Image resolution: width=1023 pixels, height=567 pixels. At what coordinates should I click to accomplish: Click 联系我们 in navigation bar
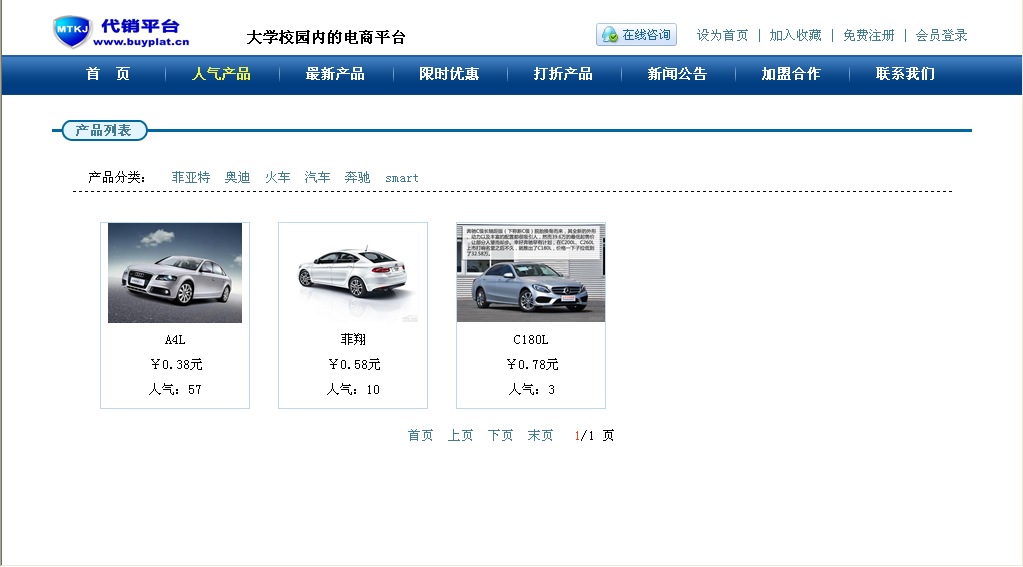click(x=905, y=74)
